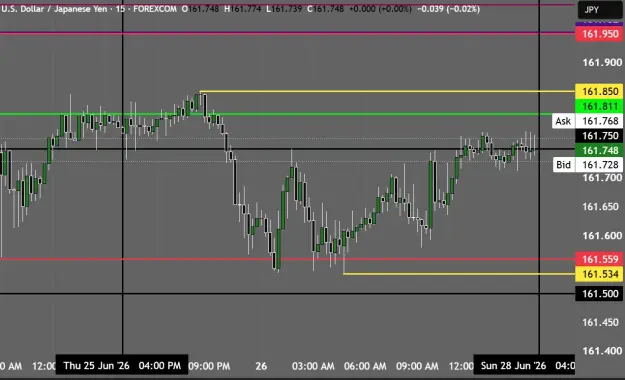Click the H161.774 high value in the legend
Screen dimensions: 625x380
coord(243,9)
